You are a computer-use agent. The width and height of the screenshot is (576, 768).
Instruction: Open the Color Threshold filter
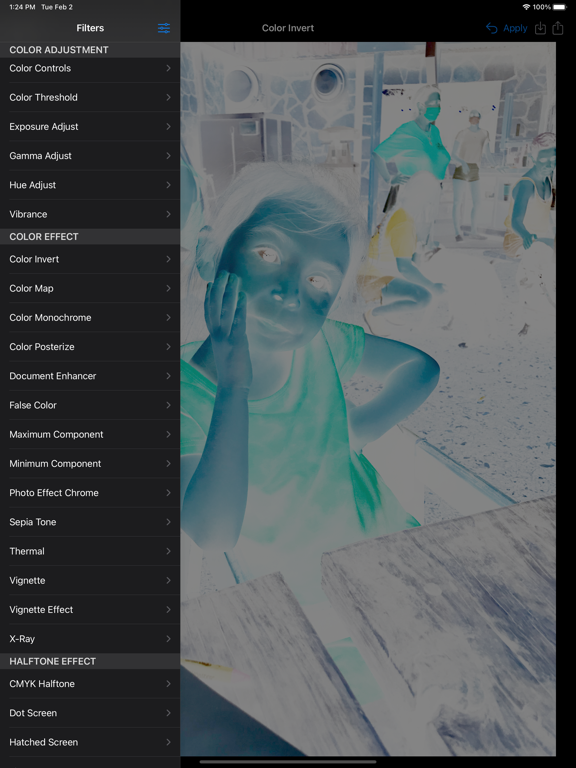click(x=90, y=97)
